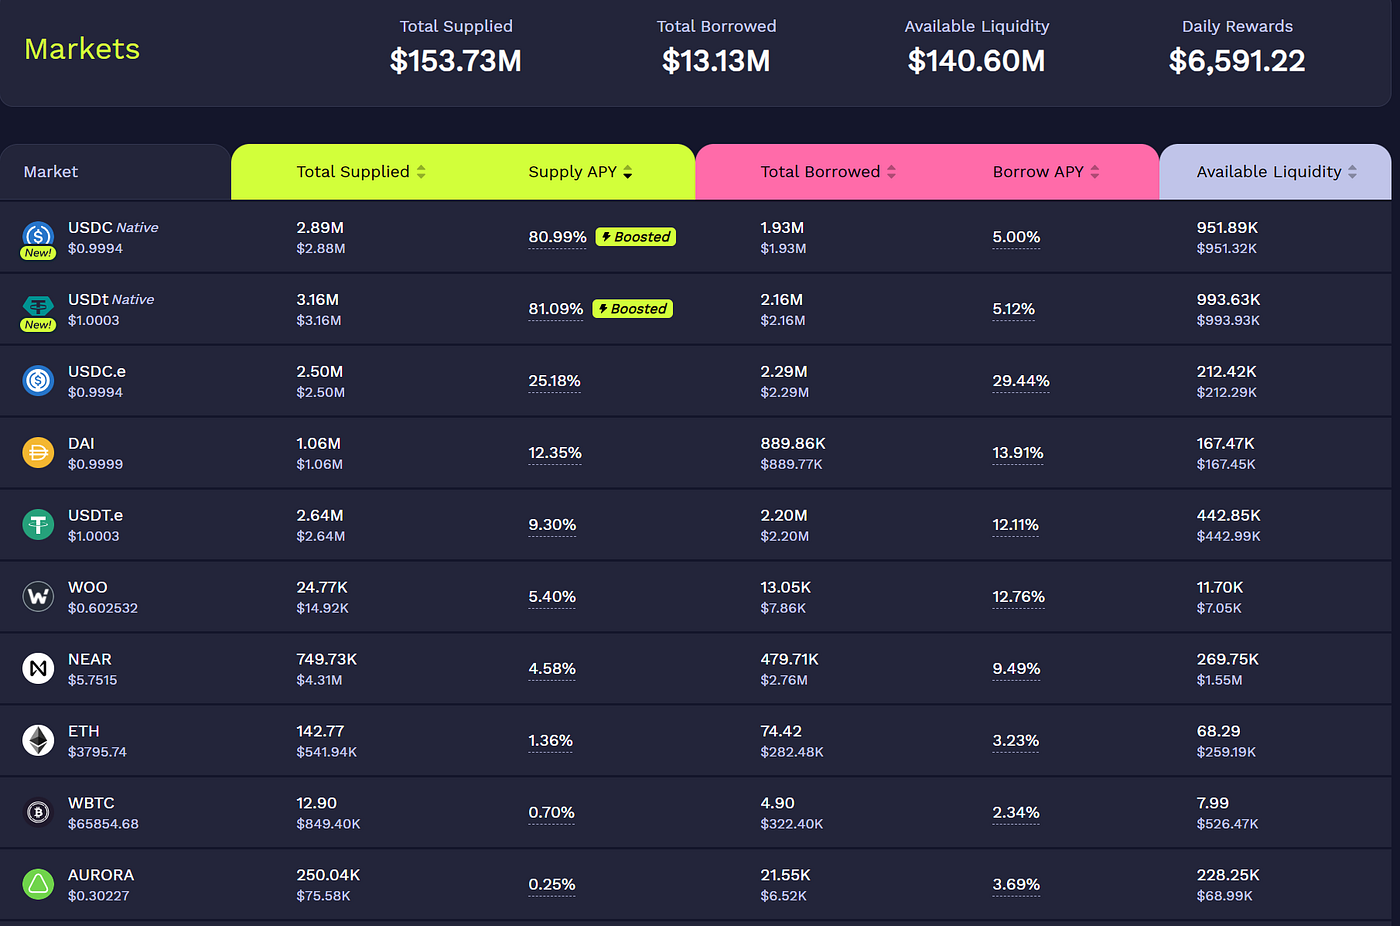Click the sort arrows beside Borrow APY
1400x926 pixels.
[x=1095, y=172]
